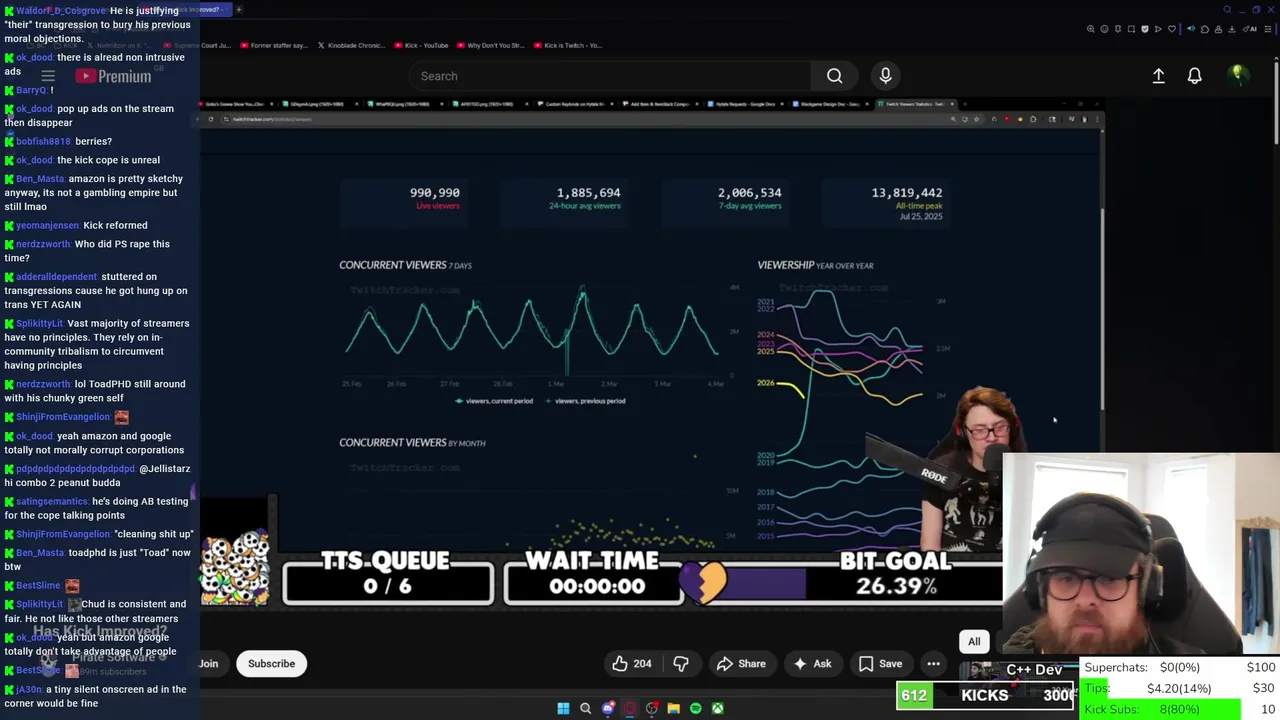Open the YouTube account avatar menu
Image resolution: width=1280 pixels, height=720 pixels.
[1237, 75]
